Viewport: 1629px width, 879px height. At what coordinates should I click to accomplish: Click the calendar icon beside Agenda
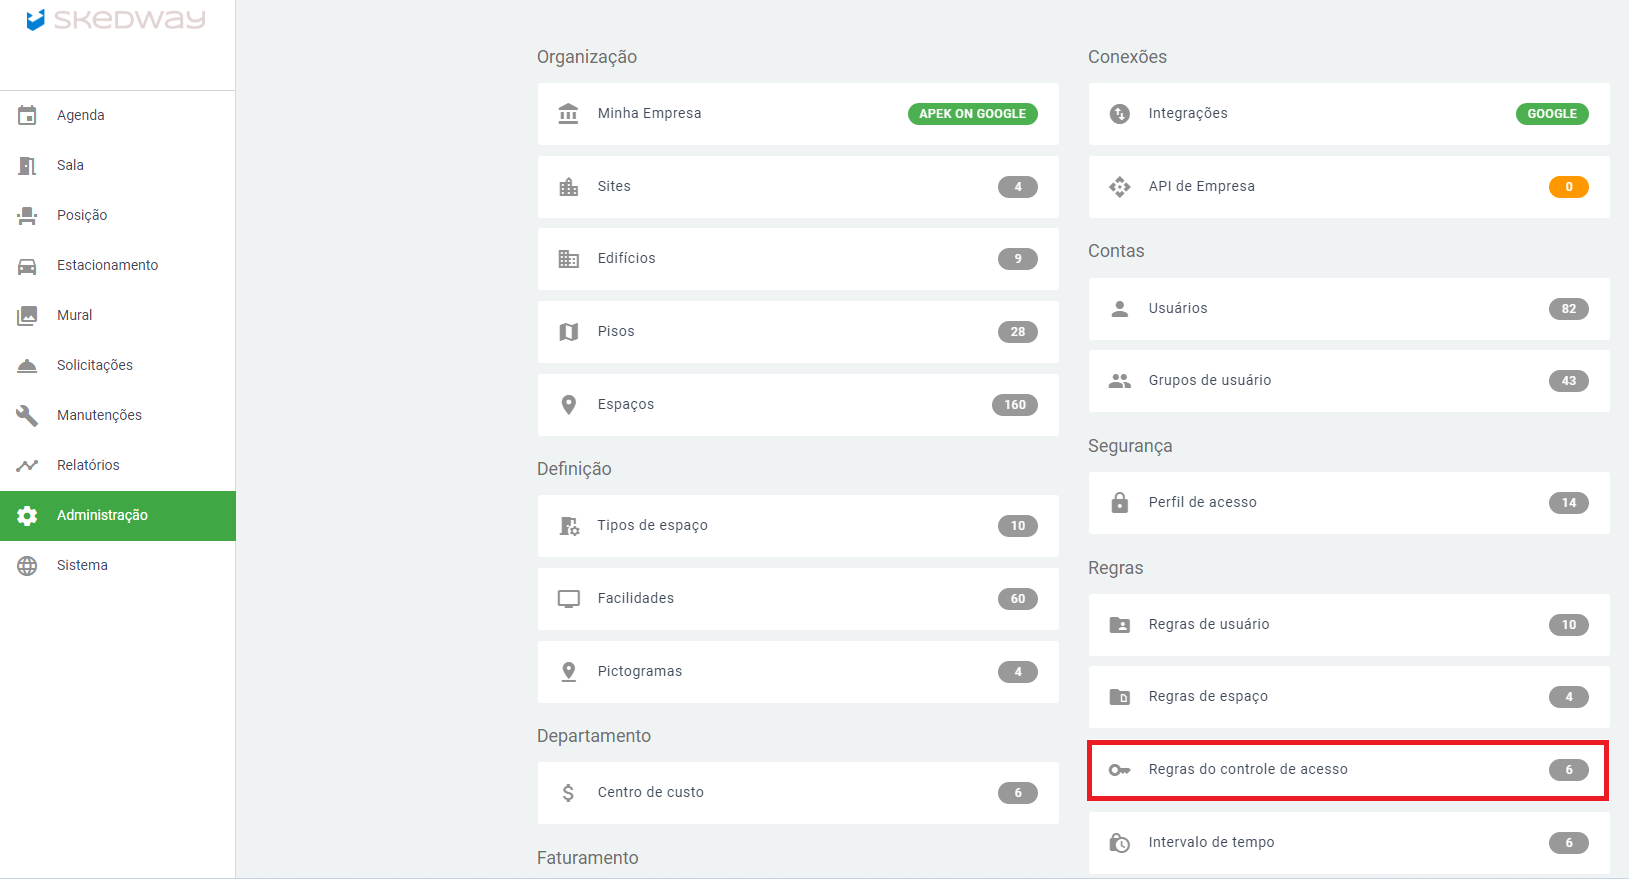point(27,115)
